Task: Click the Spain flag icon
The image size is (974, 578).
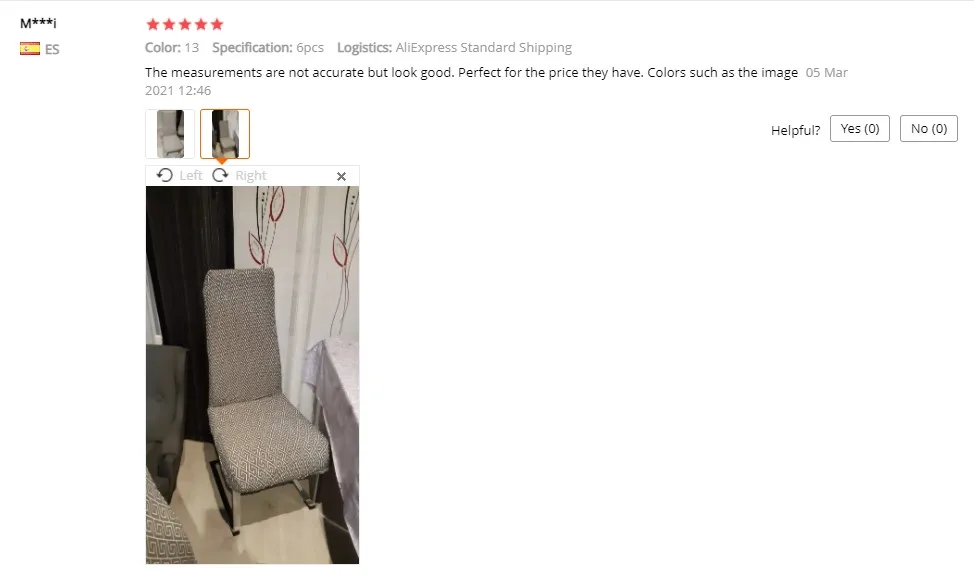Action: 30,48
